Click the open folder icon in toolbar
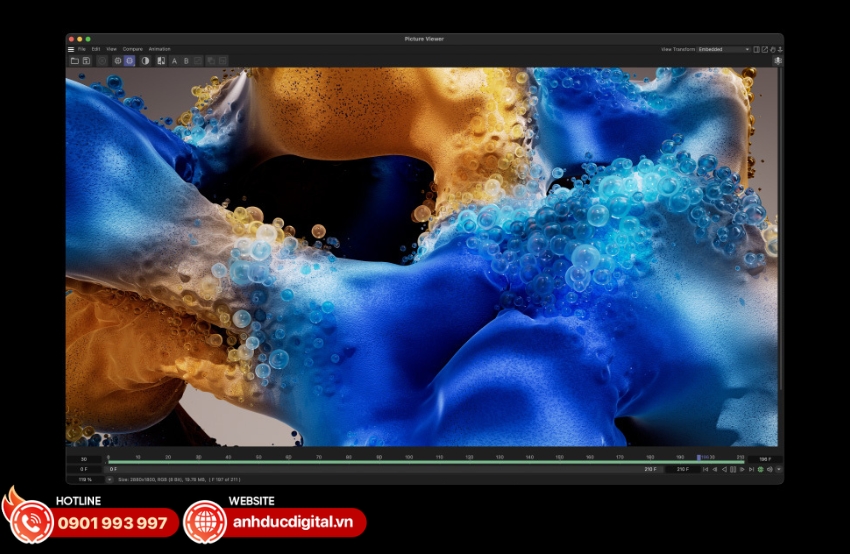 [x=74, y=61]
